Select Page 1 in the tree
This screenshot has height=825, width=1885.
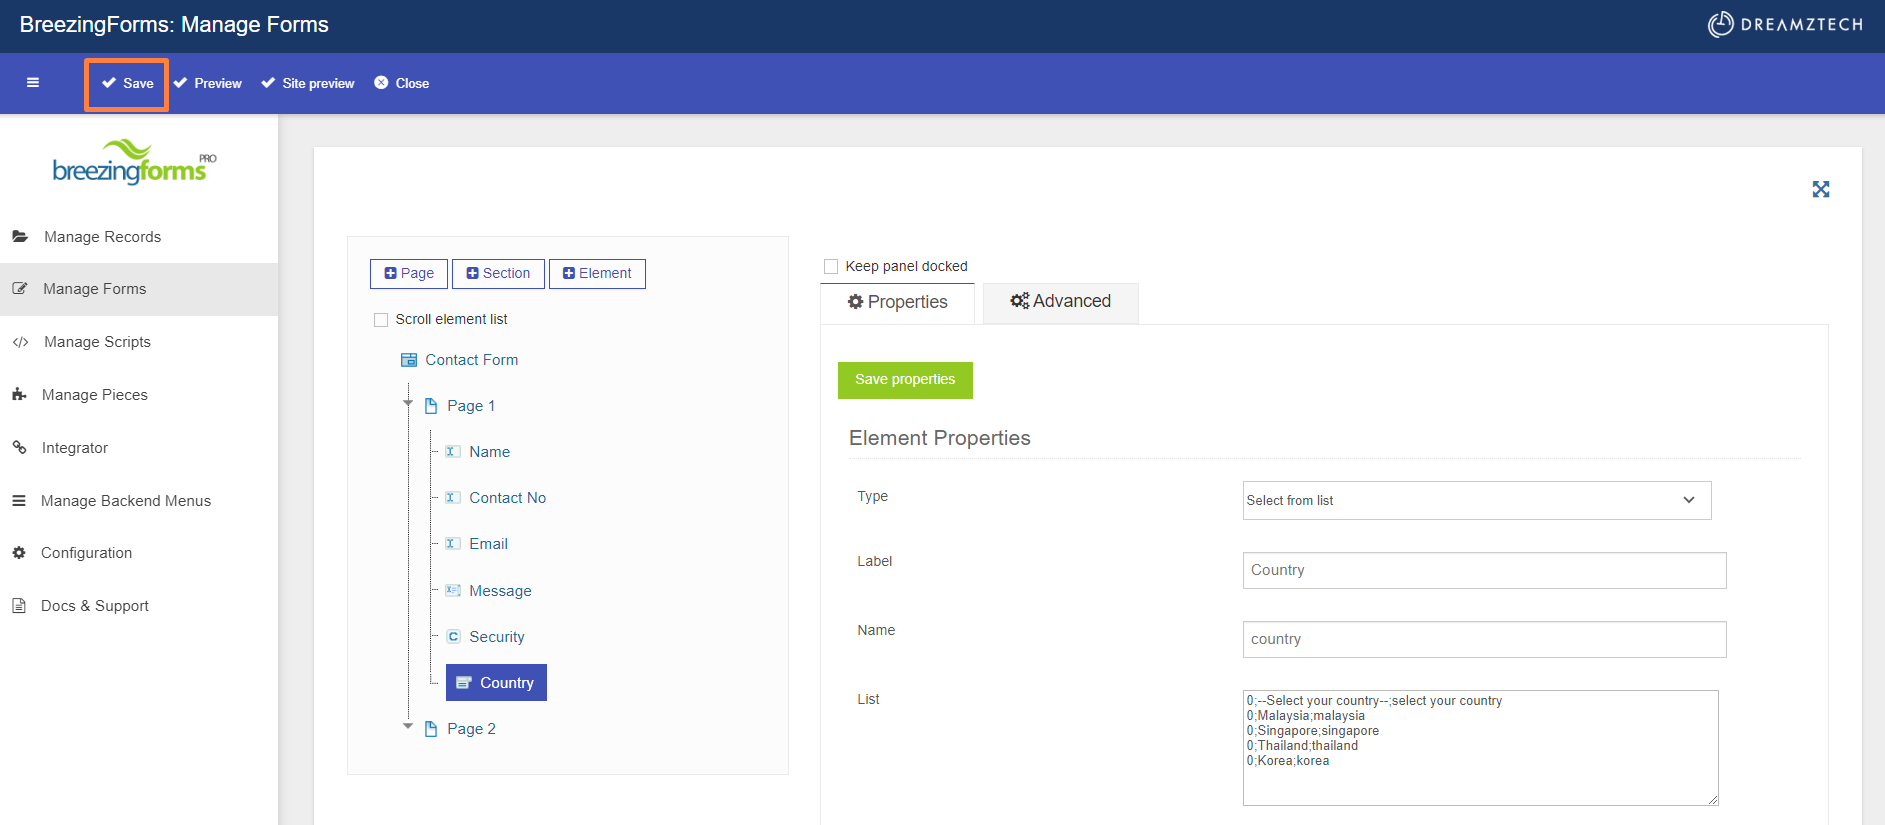(471, 406)
